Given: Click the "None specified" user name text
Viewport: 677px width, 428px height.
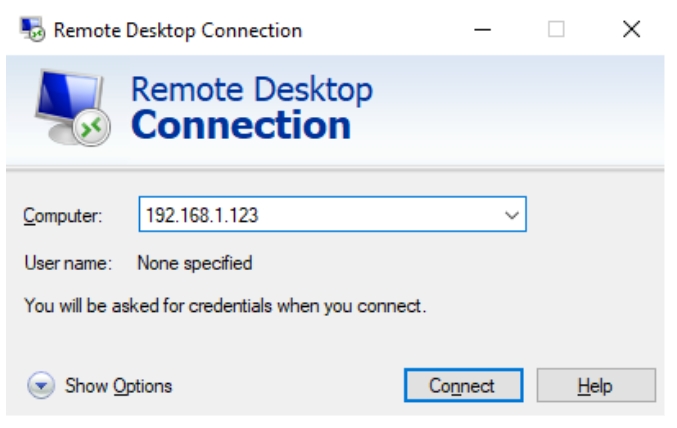Looking at the screenshot, I should click(x=194, y=264).
